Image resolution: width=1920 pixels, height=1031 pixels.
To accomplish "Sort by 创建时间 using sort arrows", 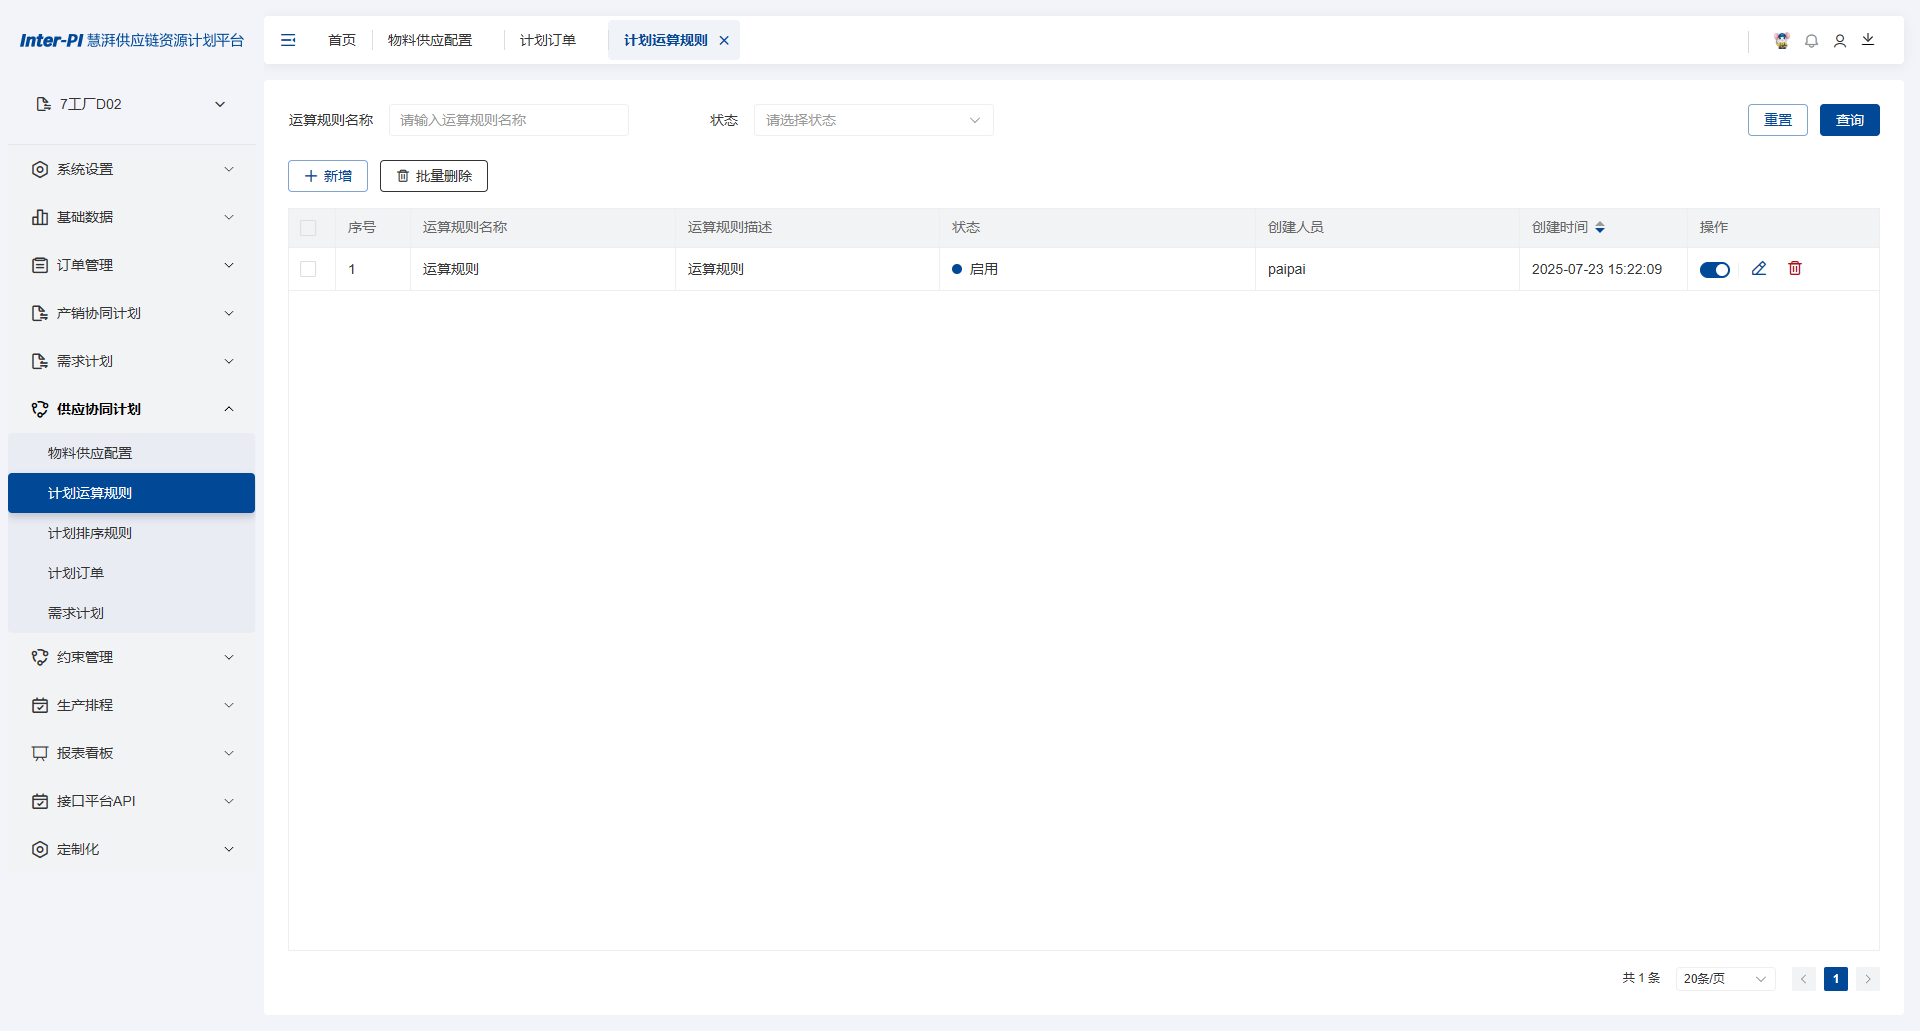I will (x=1600, y=227).
